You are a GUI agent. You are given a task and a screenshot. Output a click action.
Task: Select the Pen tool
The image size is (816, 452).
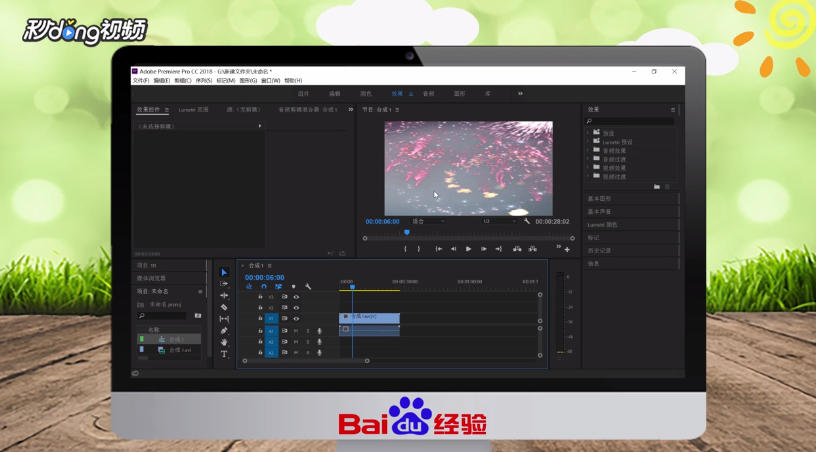click(x=224, y=330)
